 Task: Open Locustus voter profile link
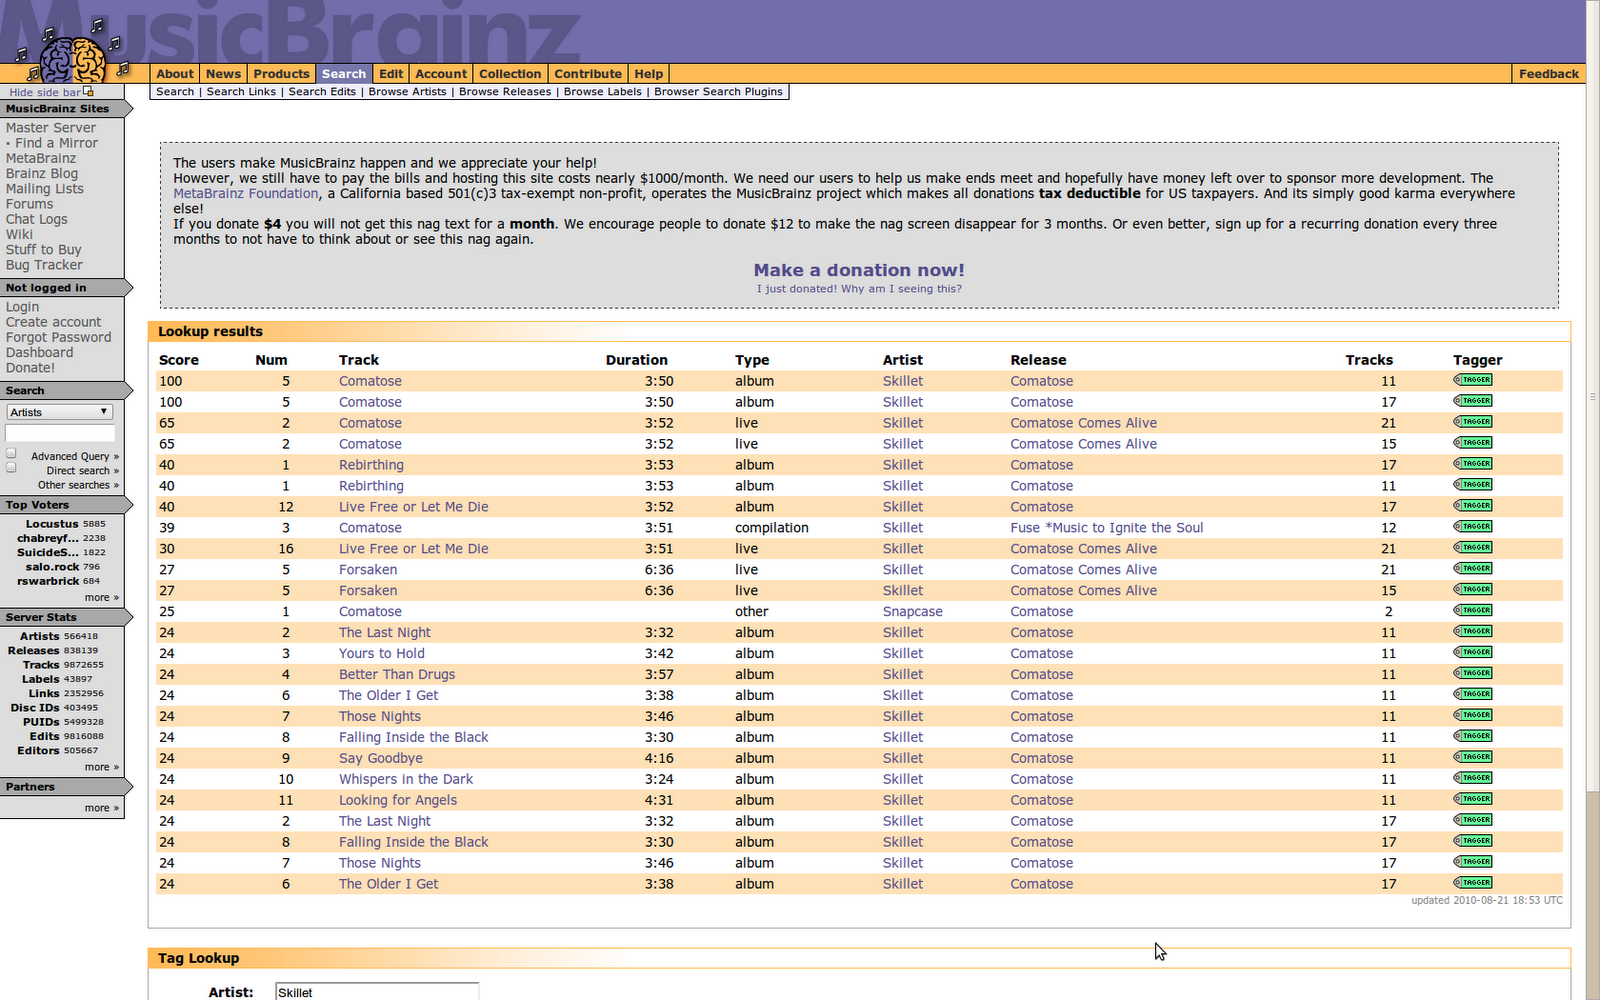[x=52, y=524]
